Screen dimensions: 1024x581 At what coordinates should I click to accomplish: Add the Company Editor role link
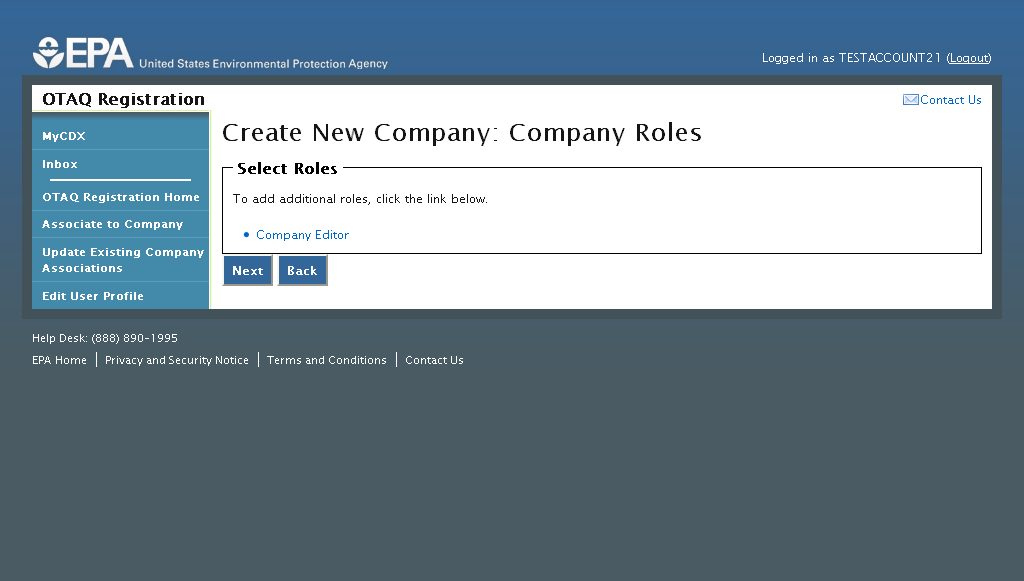point(302,235)
